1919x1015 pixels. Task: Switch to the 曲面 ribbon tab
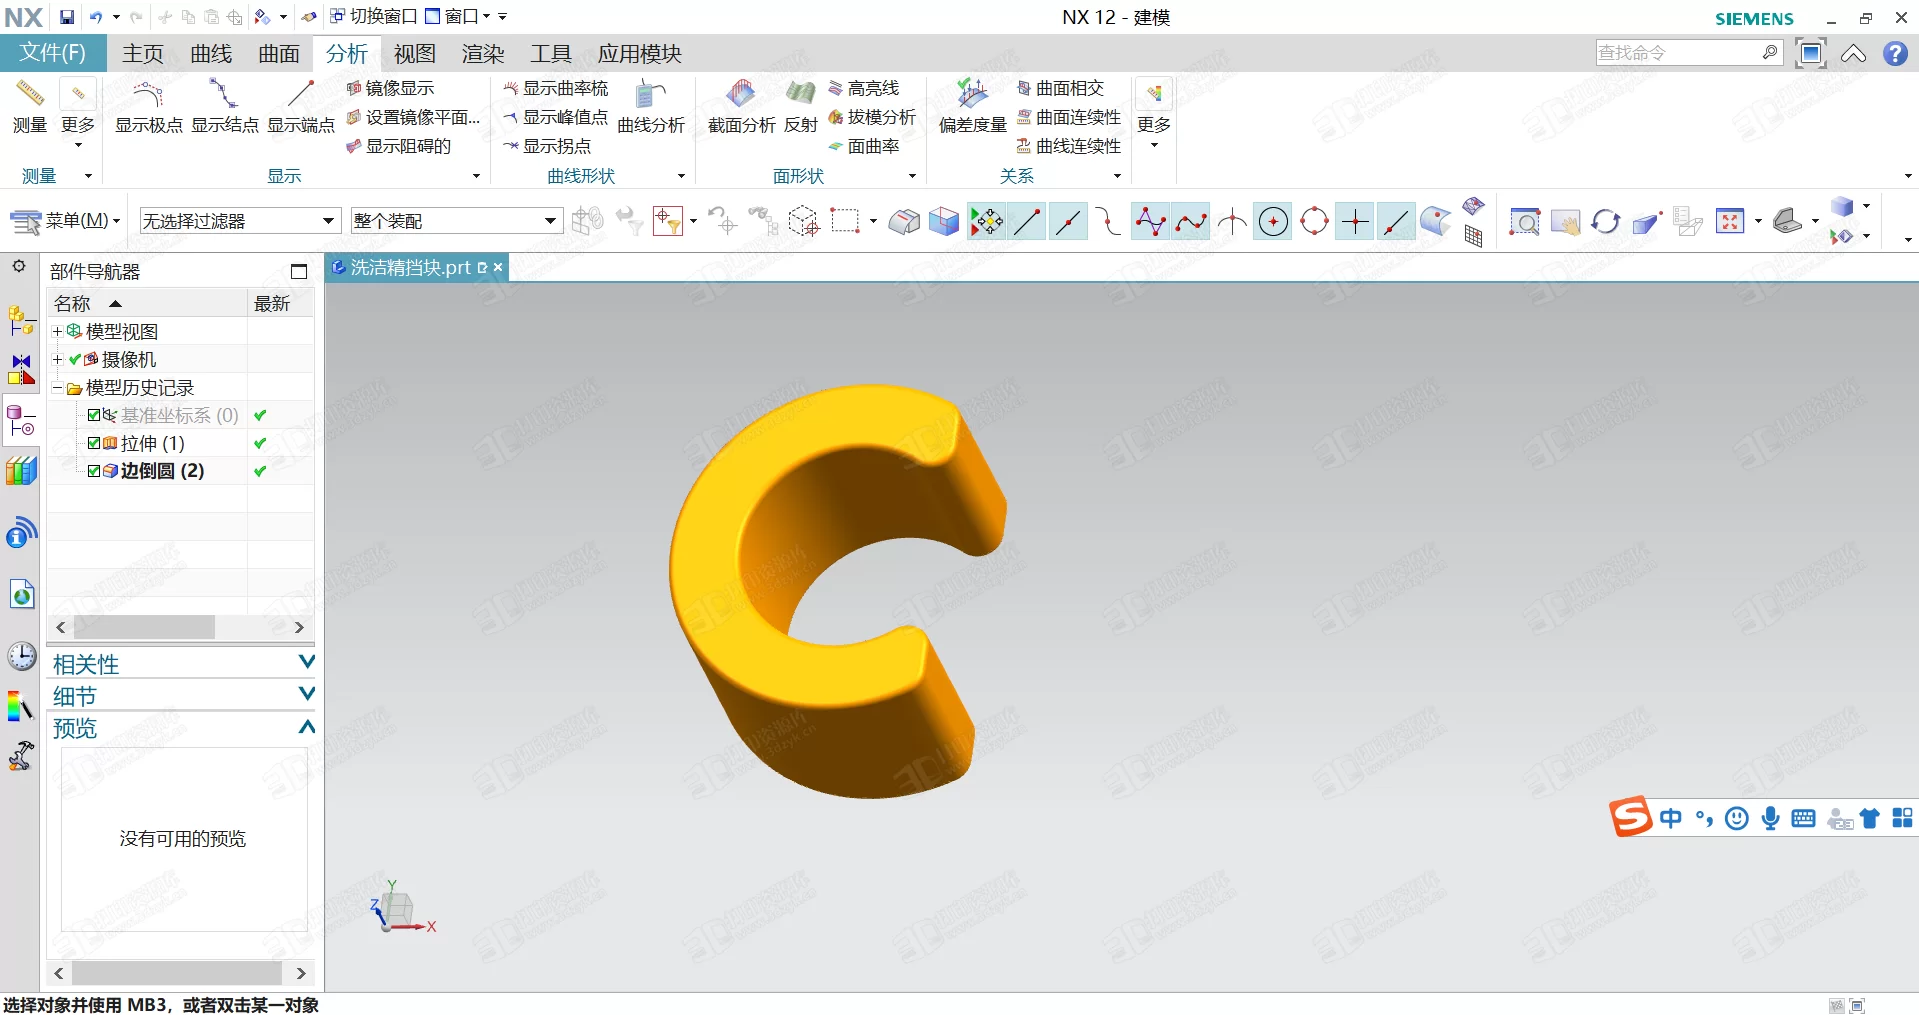click(279, 54)
